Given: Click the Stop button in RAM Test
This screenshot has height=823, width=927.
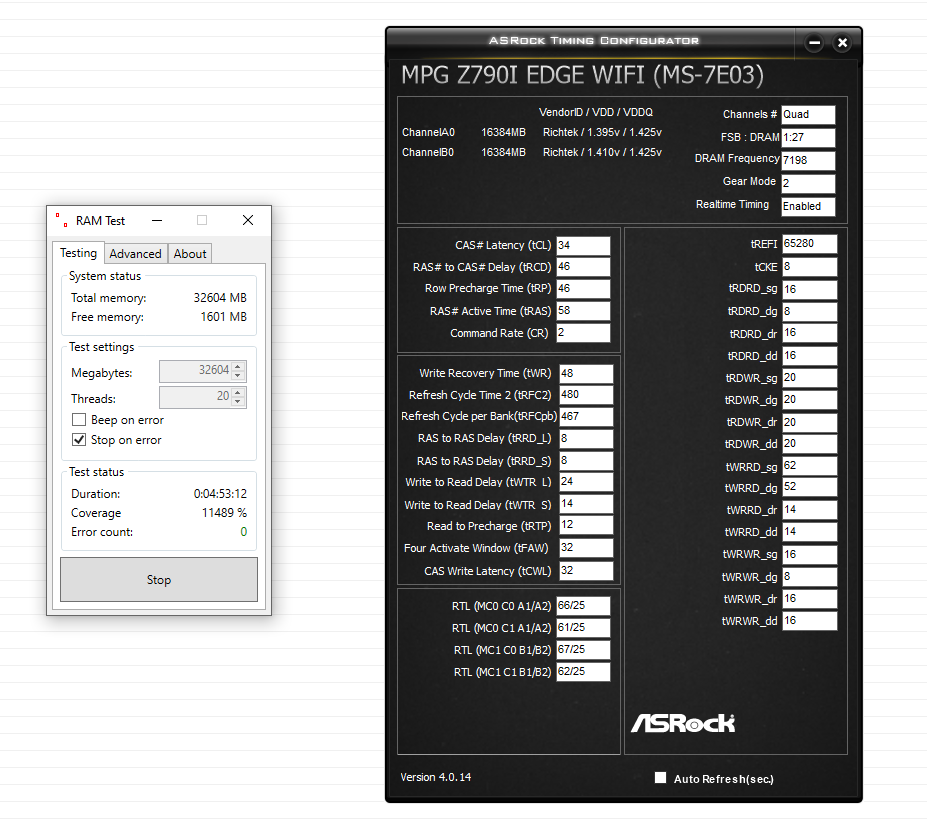Looking at the screenshot, I should pyautogui.click(x=159, y=579).
